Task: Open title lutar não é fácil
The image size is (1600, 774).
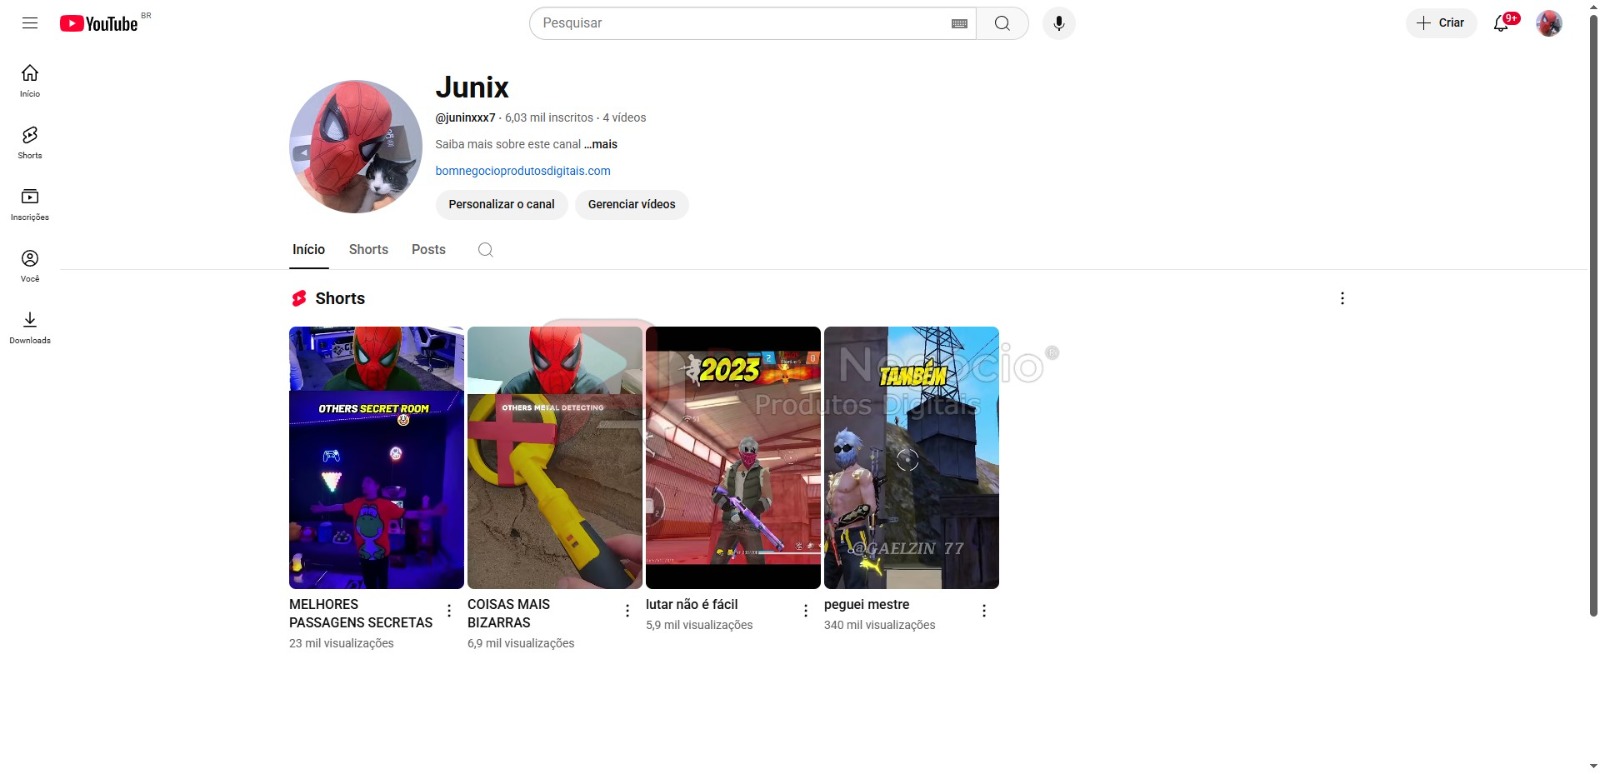Action: pyautogui.click(x=692, y=605)
